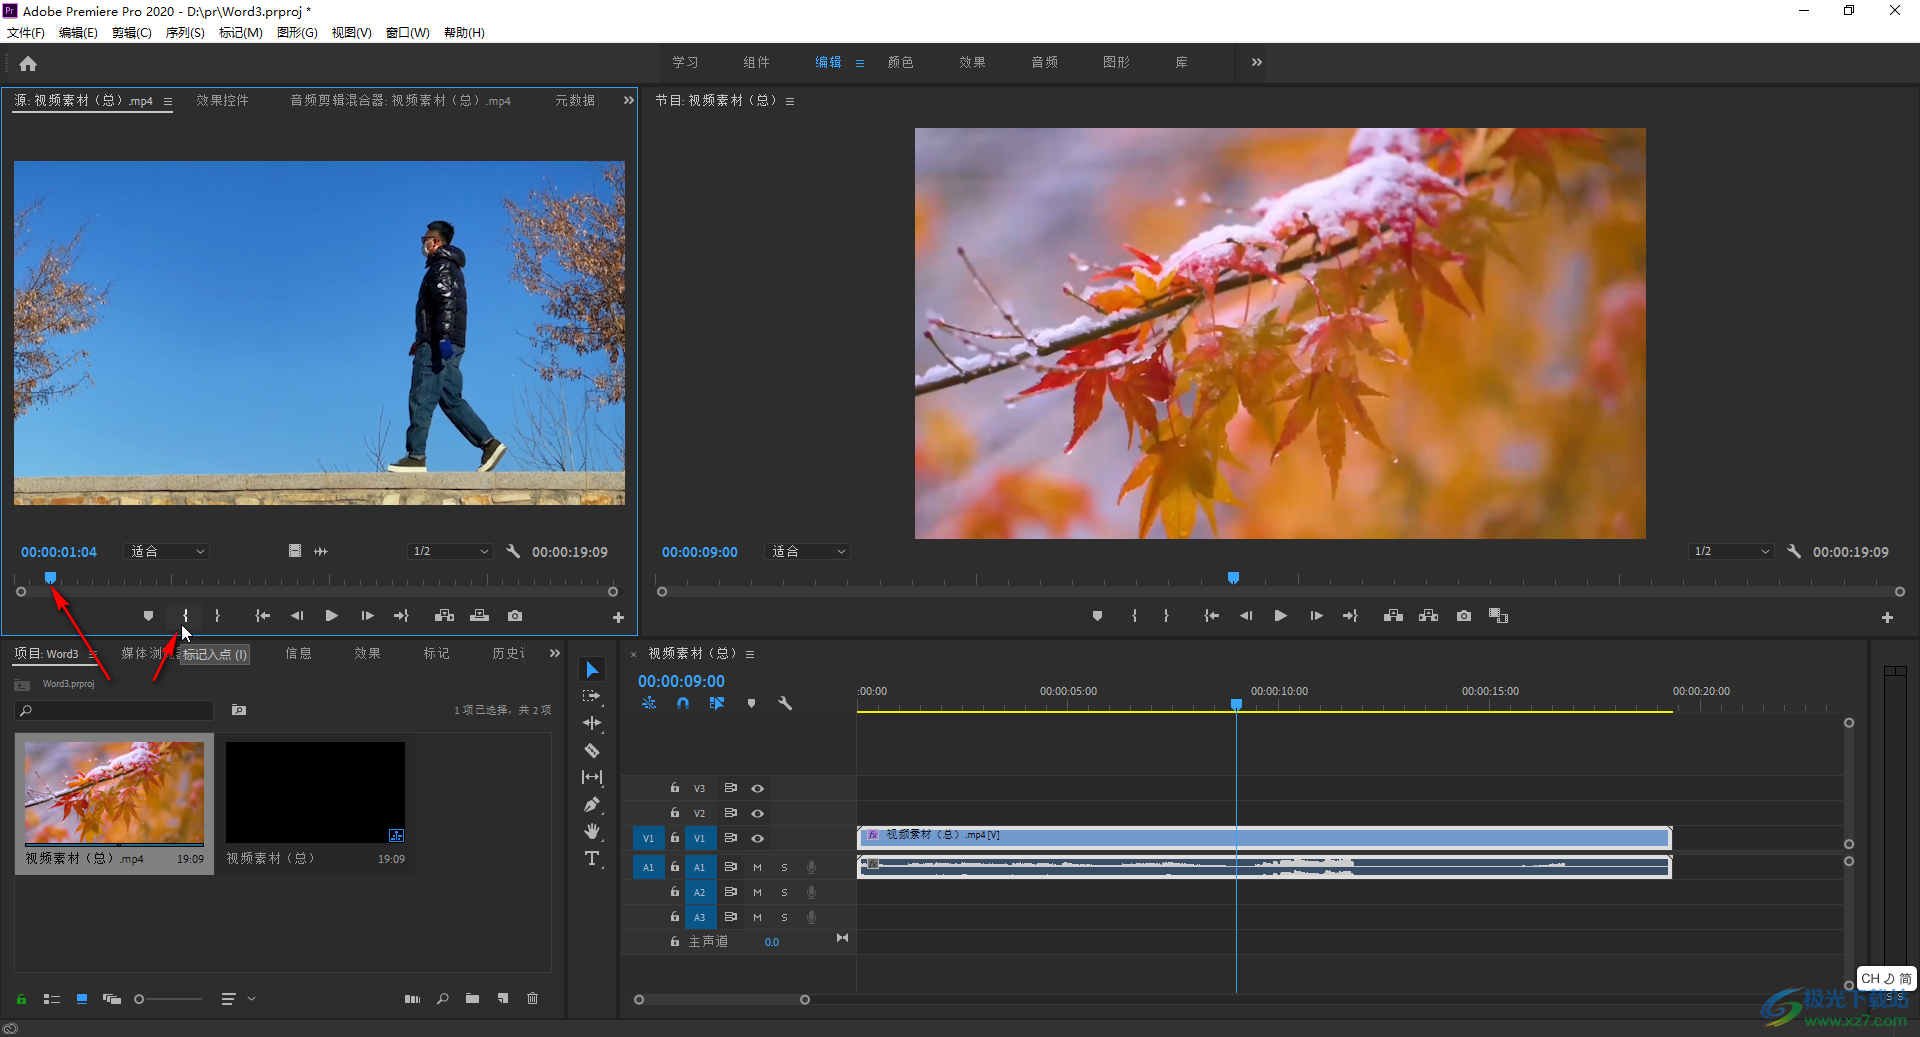Viewport: 1920px width, 1037px height.
Task: Open the 序列(S) menu
Action: [185, 32]
